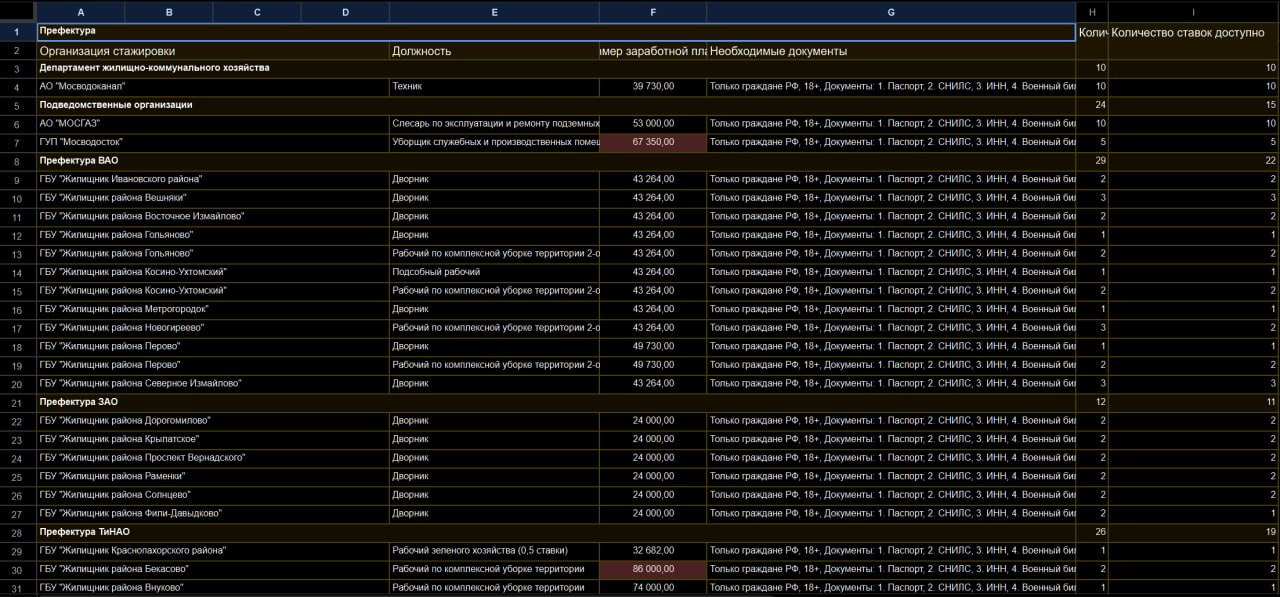Click the "Префектура" cell in row 1
Viewport: 1280px width, 597px height.
pyautogui.click(x=556, y=32)
